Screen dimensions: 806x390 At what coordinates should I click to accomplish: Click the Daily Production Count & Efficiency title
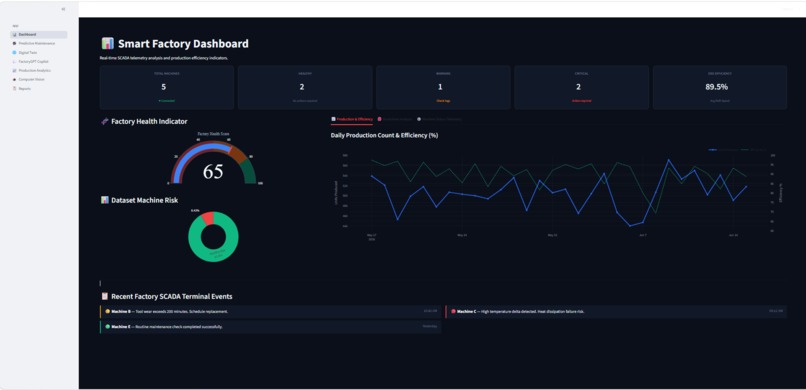click(384, 136)
